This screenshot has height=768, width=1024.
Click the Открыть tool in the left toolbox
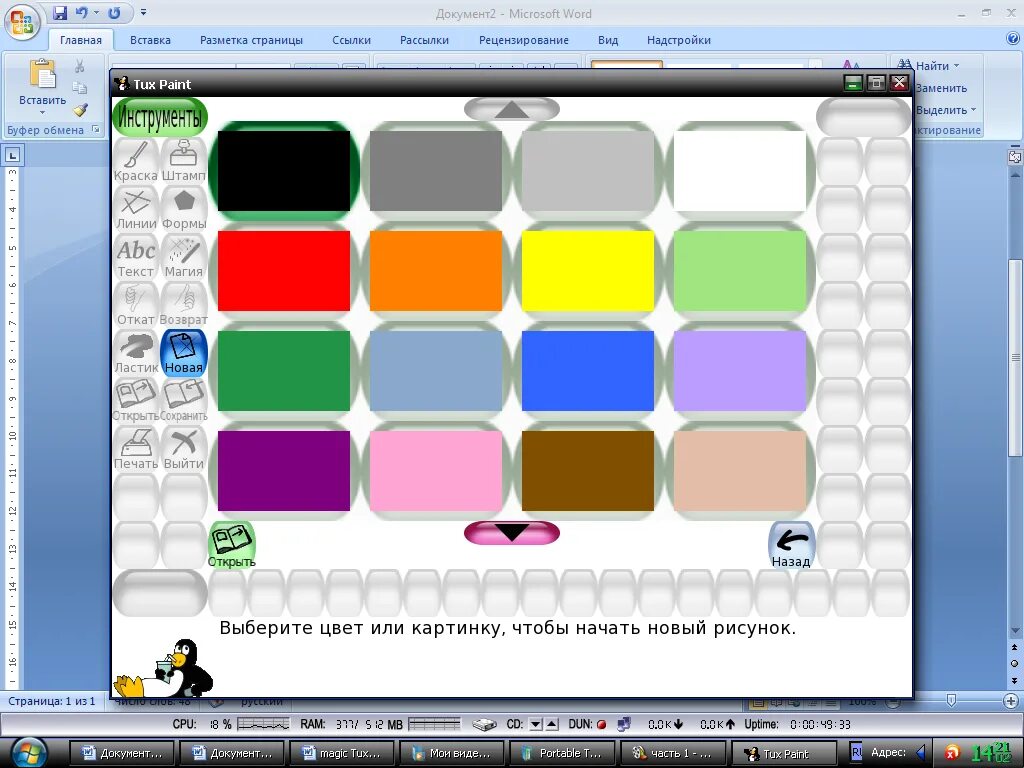click(x=136, y=401)
